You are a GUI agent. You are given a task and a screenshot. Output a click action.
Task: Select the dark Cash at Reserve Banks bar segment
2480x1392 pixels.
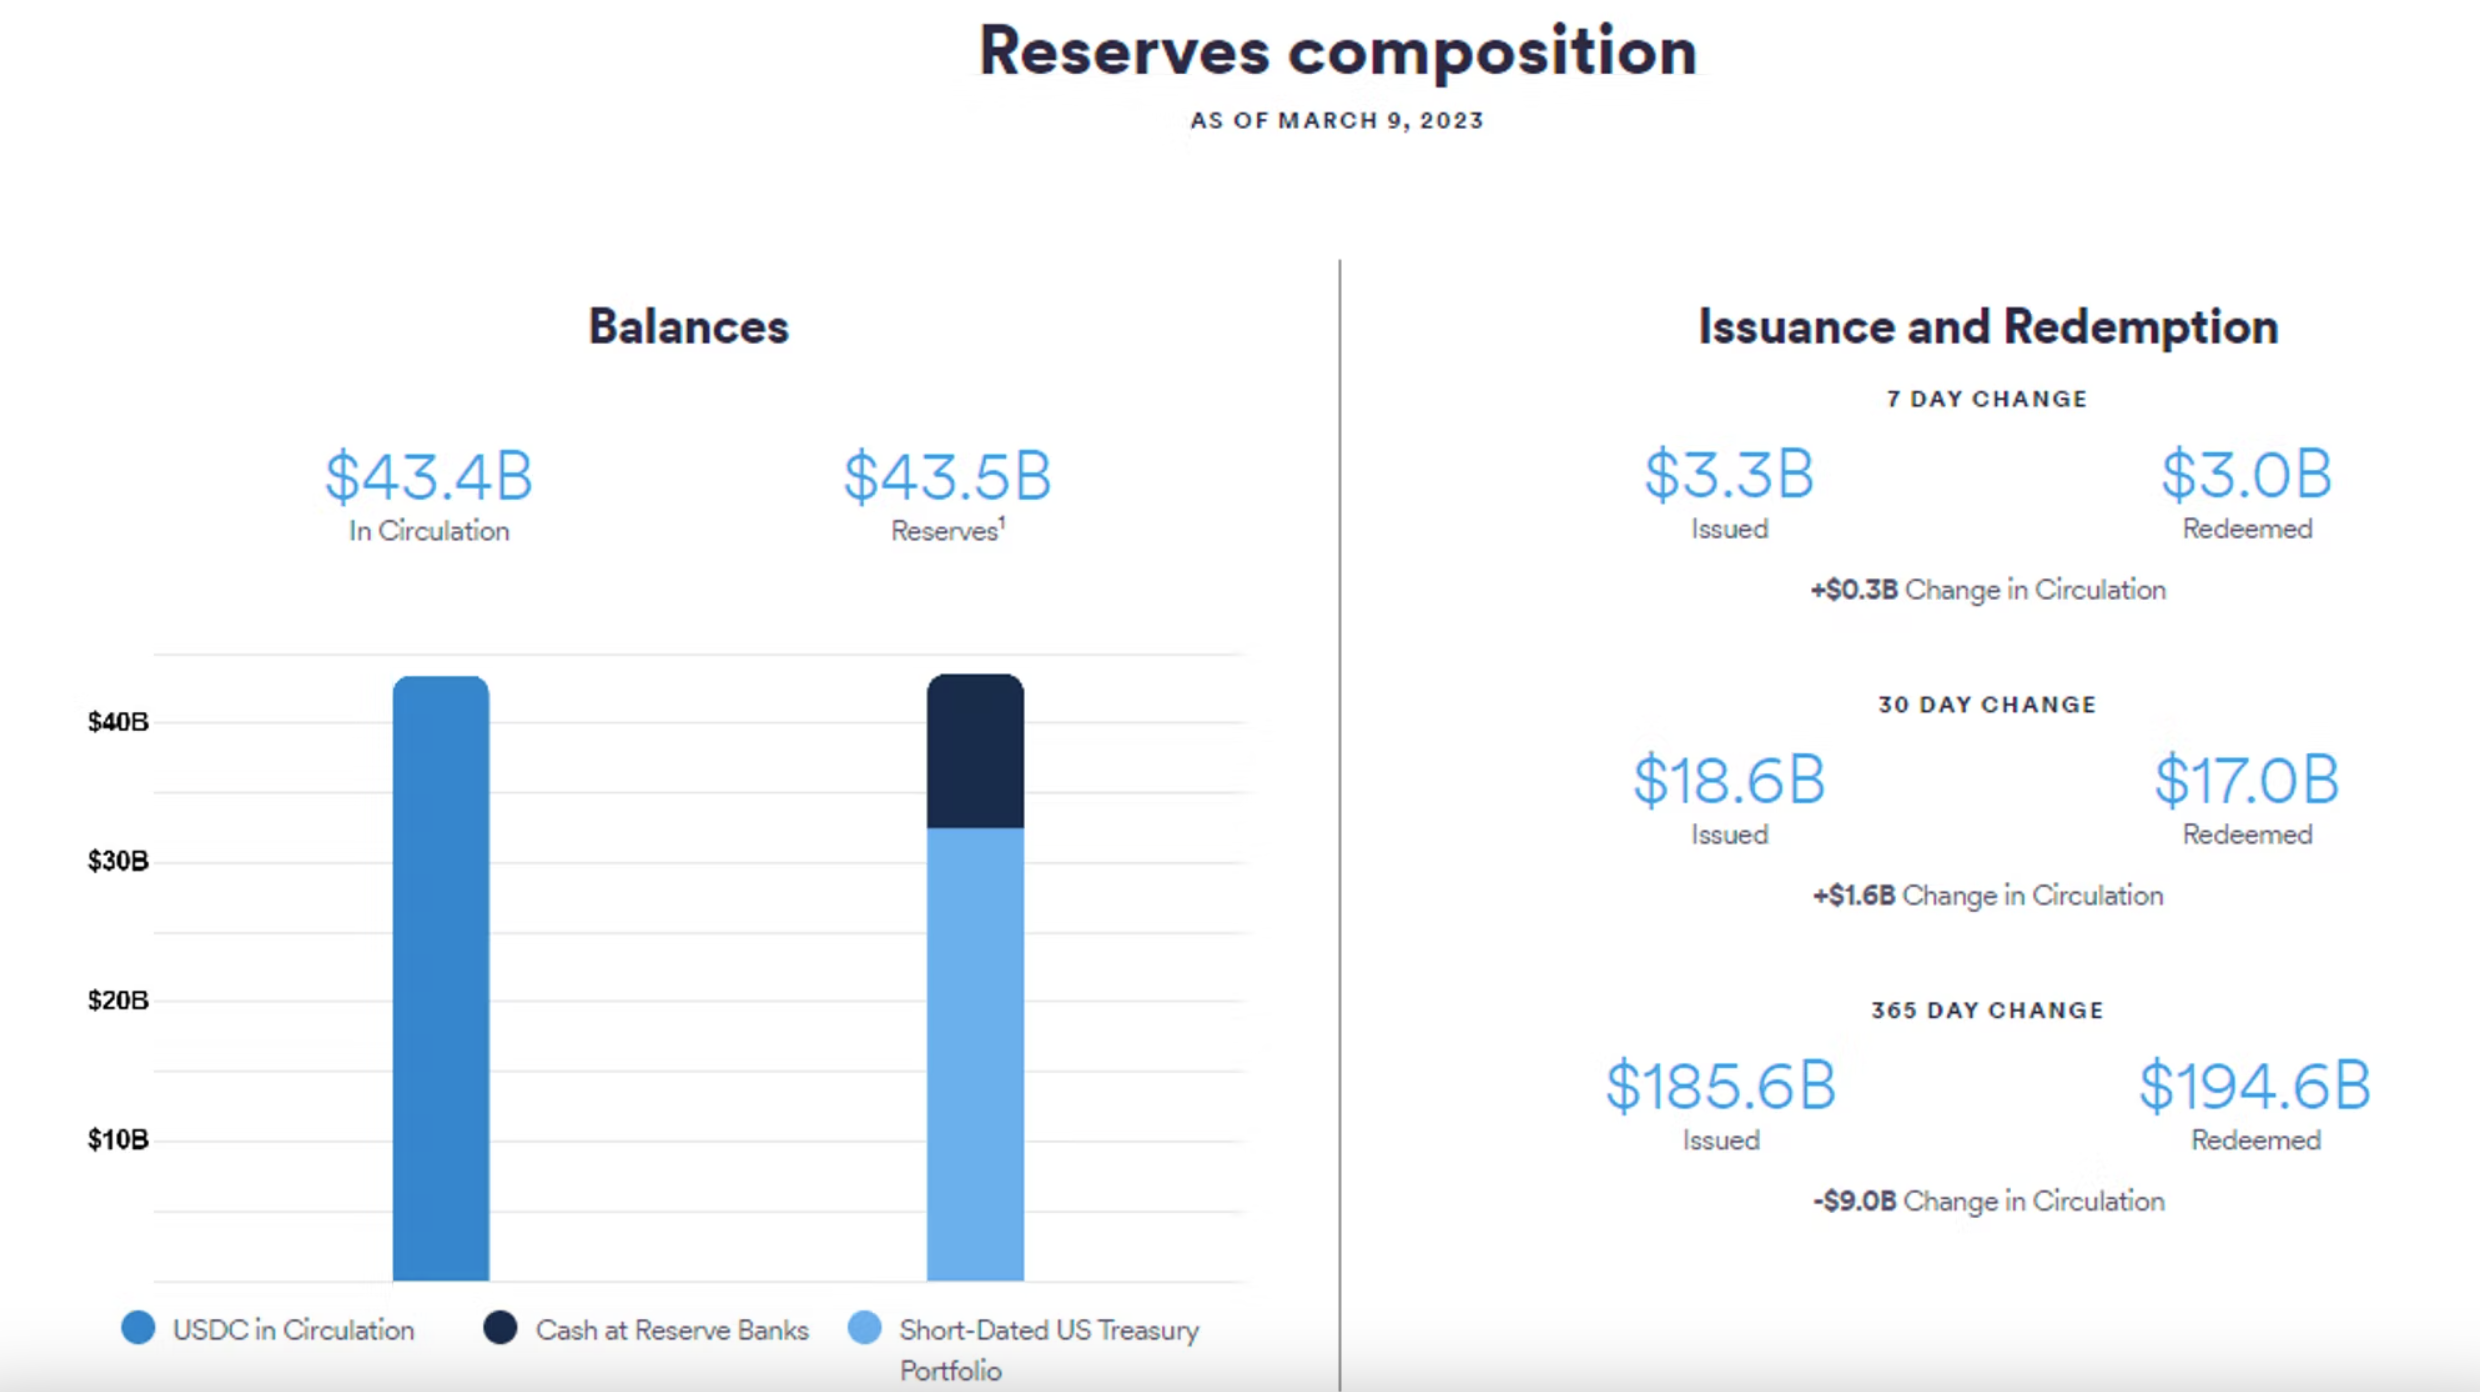coord(975,751)
